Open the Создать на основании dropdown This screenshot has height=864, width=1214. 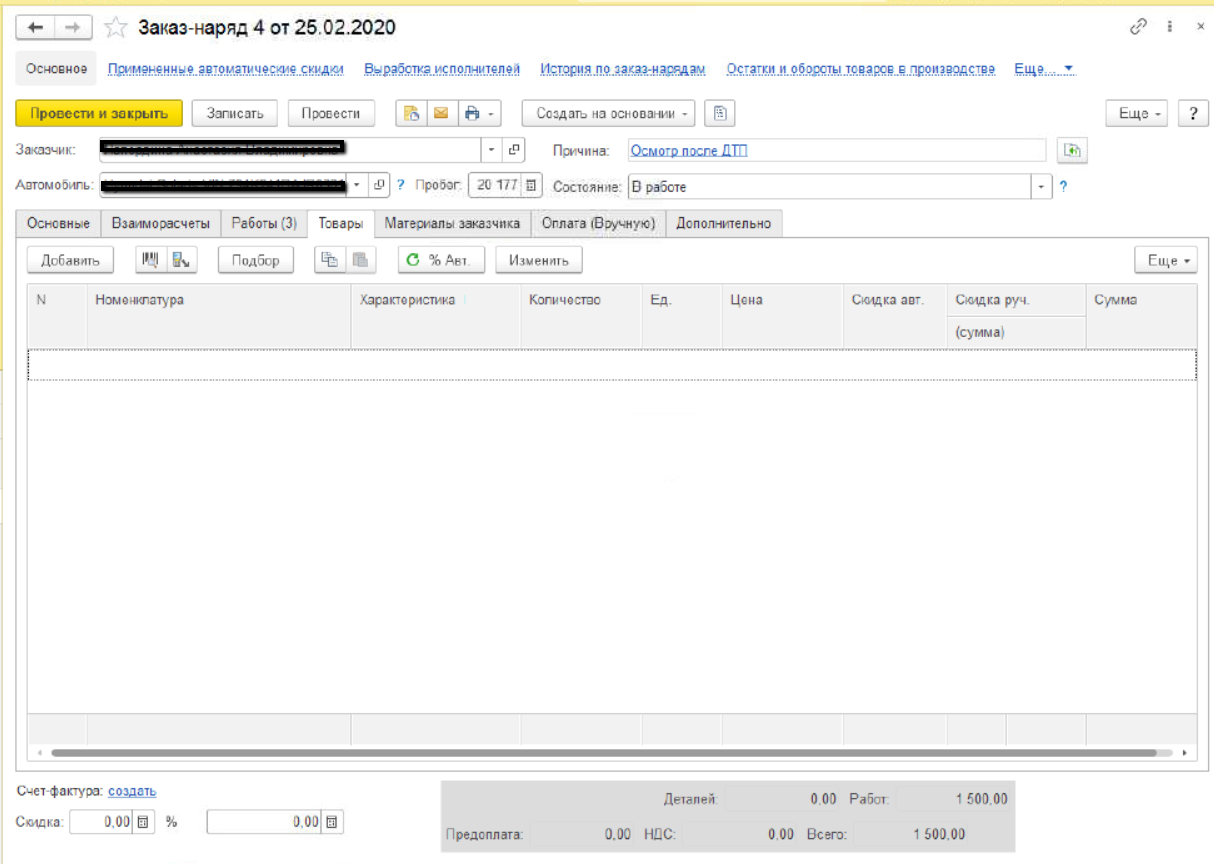click(609, 113)
